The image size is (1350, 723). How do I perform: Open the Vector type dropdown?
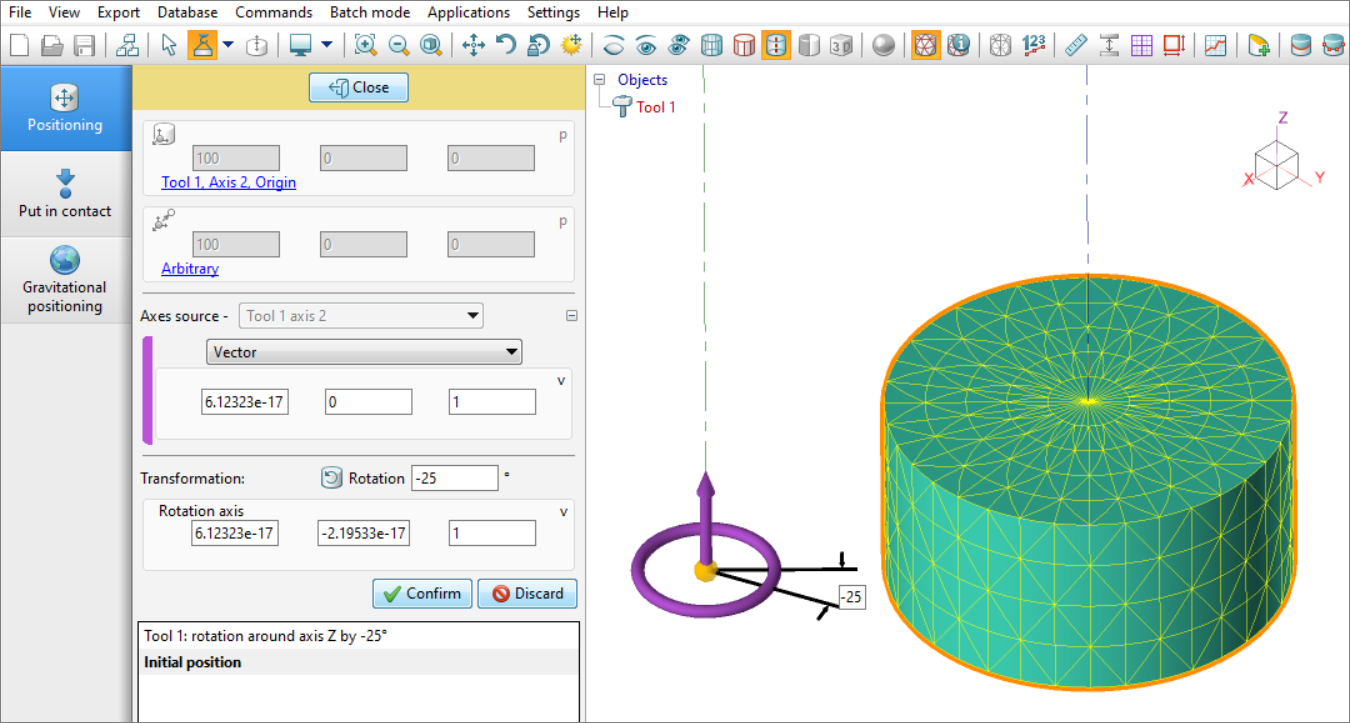click(x=364, y=352)
